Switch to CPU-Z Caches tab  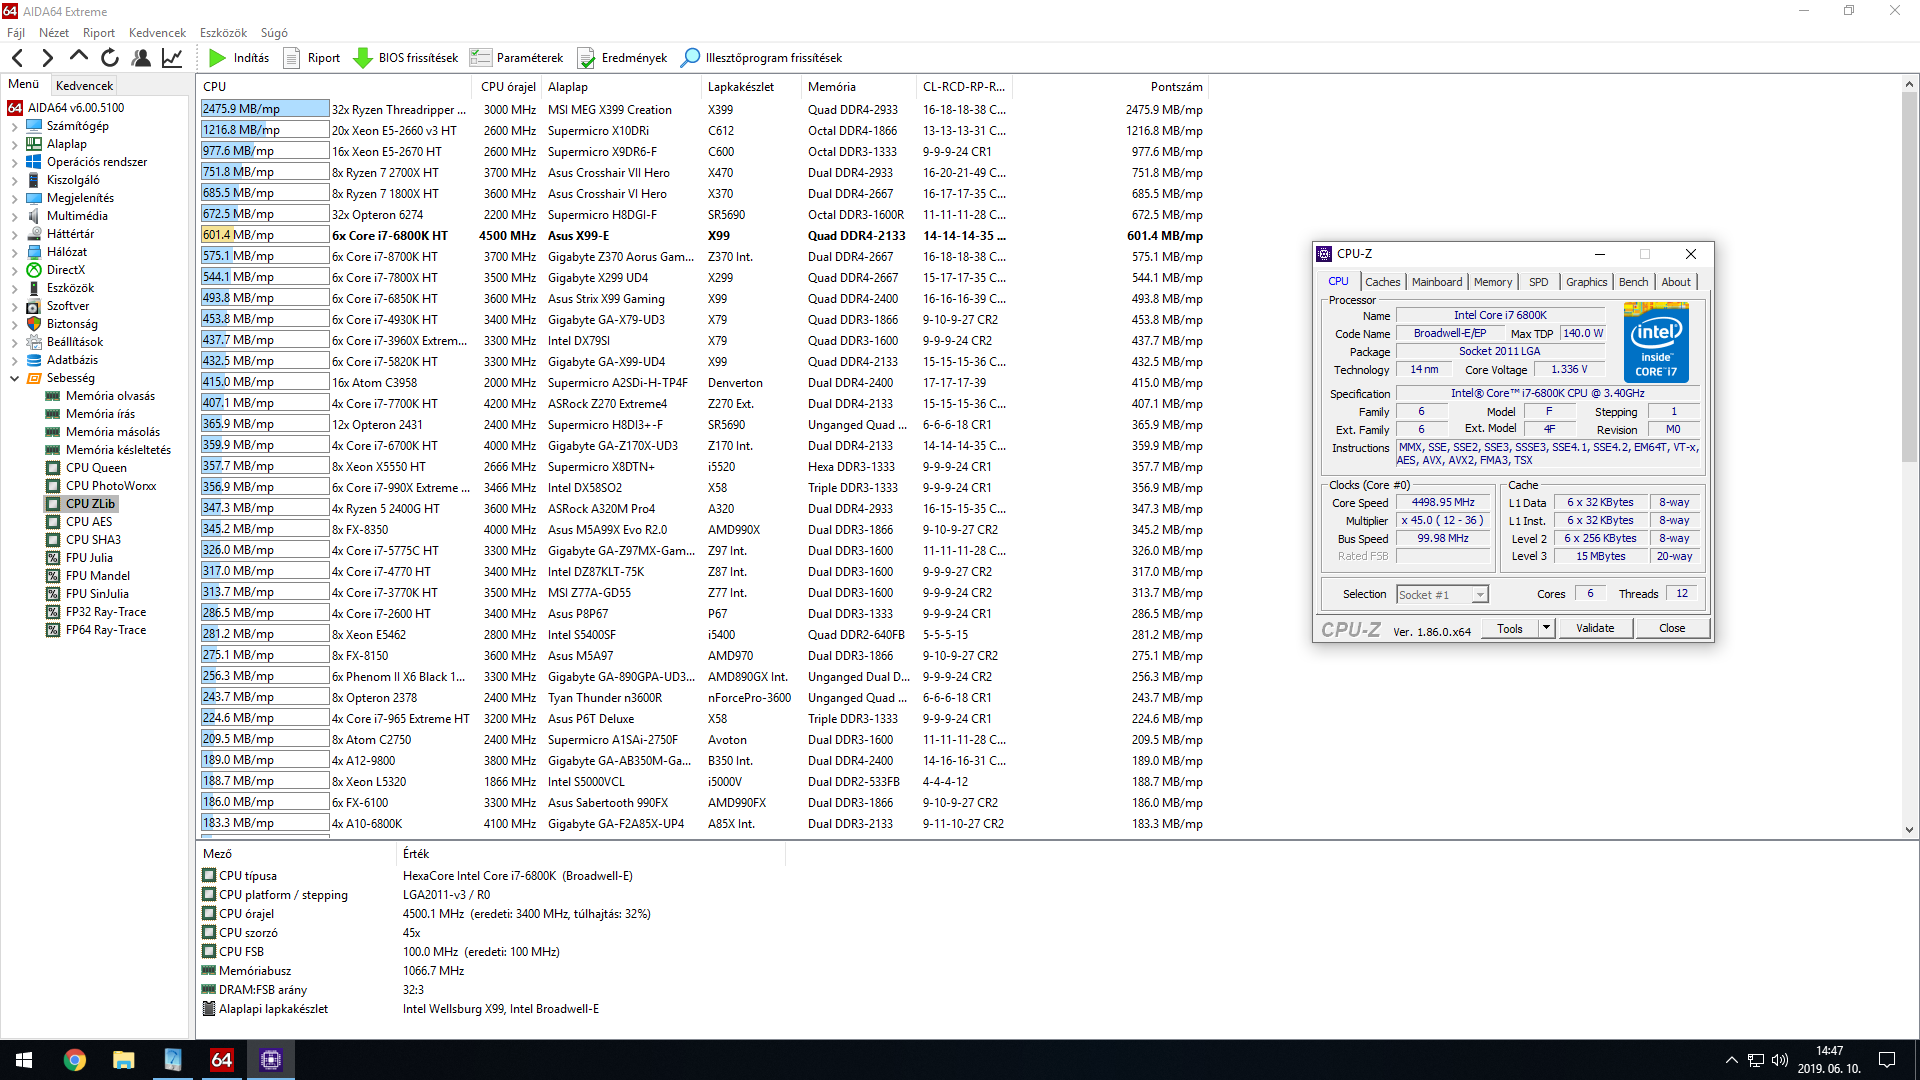point(1382,282)
